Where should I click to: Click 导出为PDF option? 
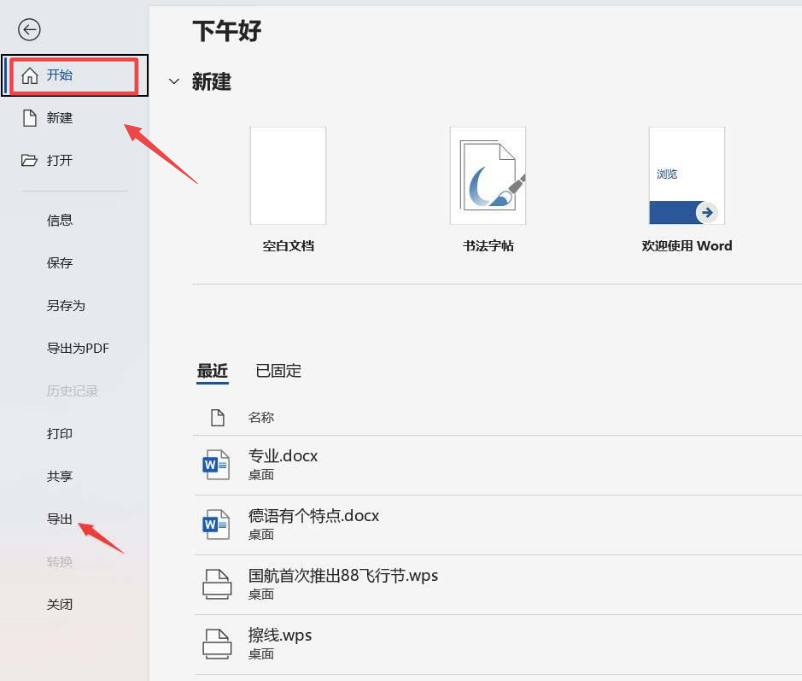click(x=78, y=348)
